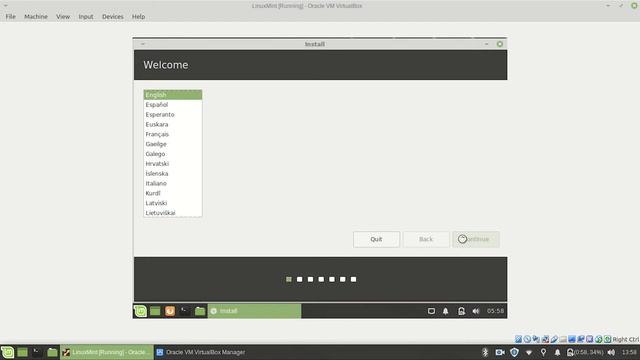Open the Machine menu

pos(36,16)
